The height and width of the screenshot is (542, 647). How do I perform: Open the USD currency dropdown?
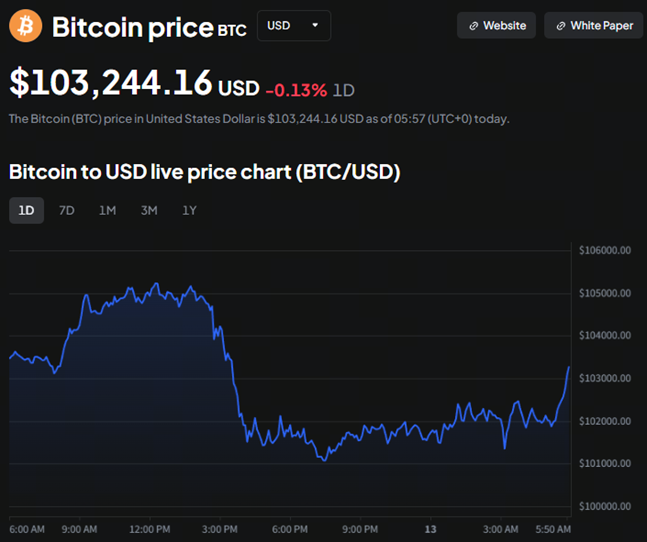[x=293, y=25]
